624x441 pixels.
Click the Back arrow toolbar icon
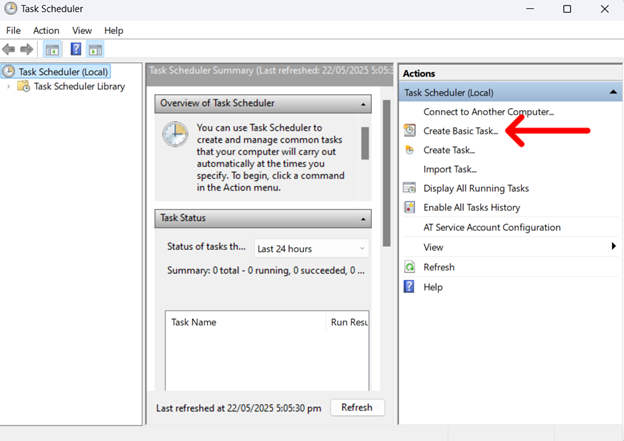[9, 49]
